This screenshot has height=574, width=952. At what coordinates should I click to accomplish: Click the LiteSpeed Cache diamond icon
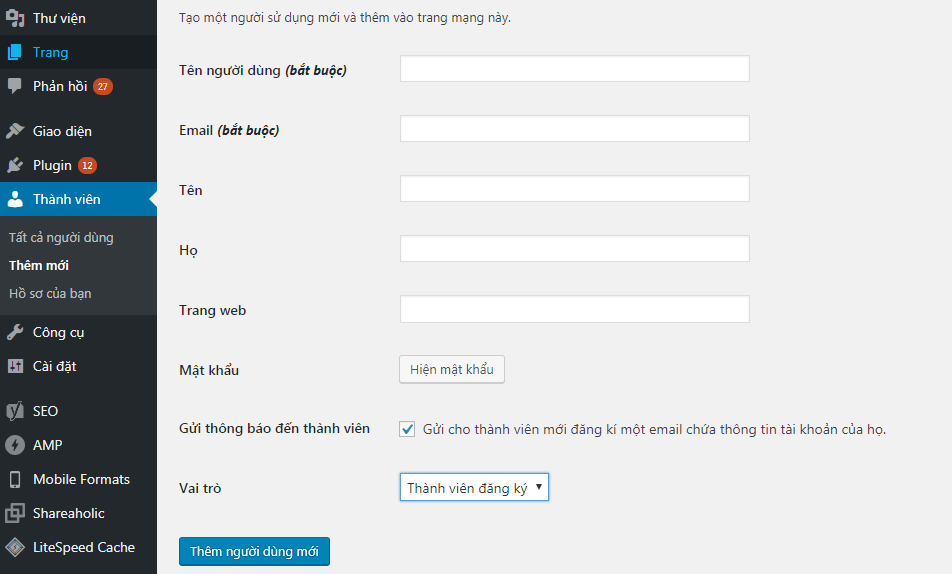point(15,547)
